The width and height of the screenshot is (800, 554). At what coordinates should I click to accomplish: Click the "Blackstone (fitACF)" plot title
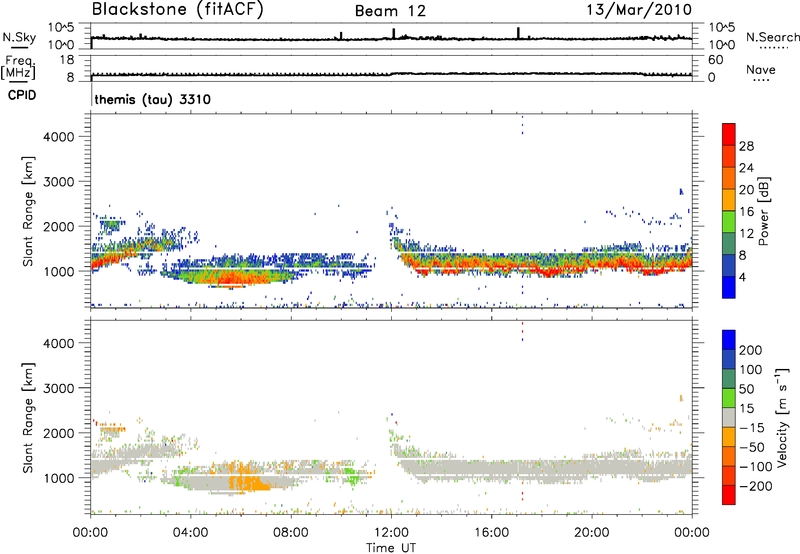pos(178,9)
